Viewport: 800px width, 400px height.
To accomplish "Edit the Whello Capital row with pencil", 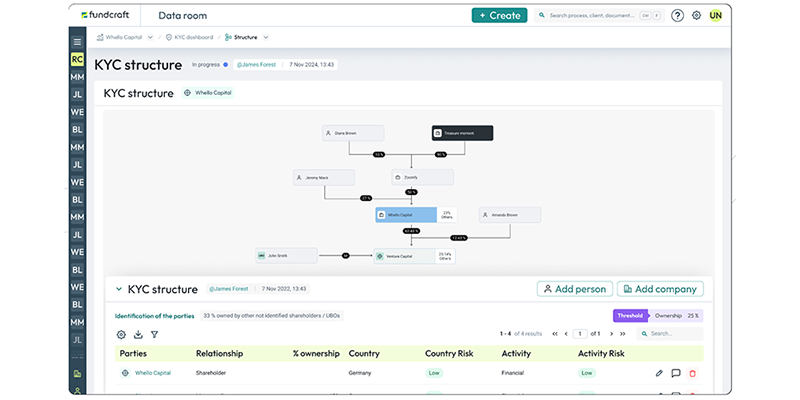I will click(x=659, y=373).
